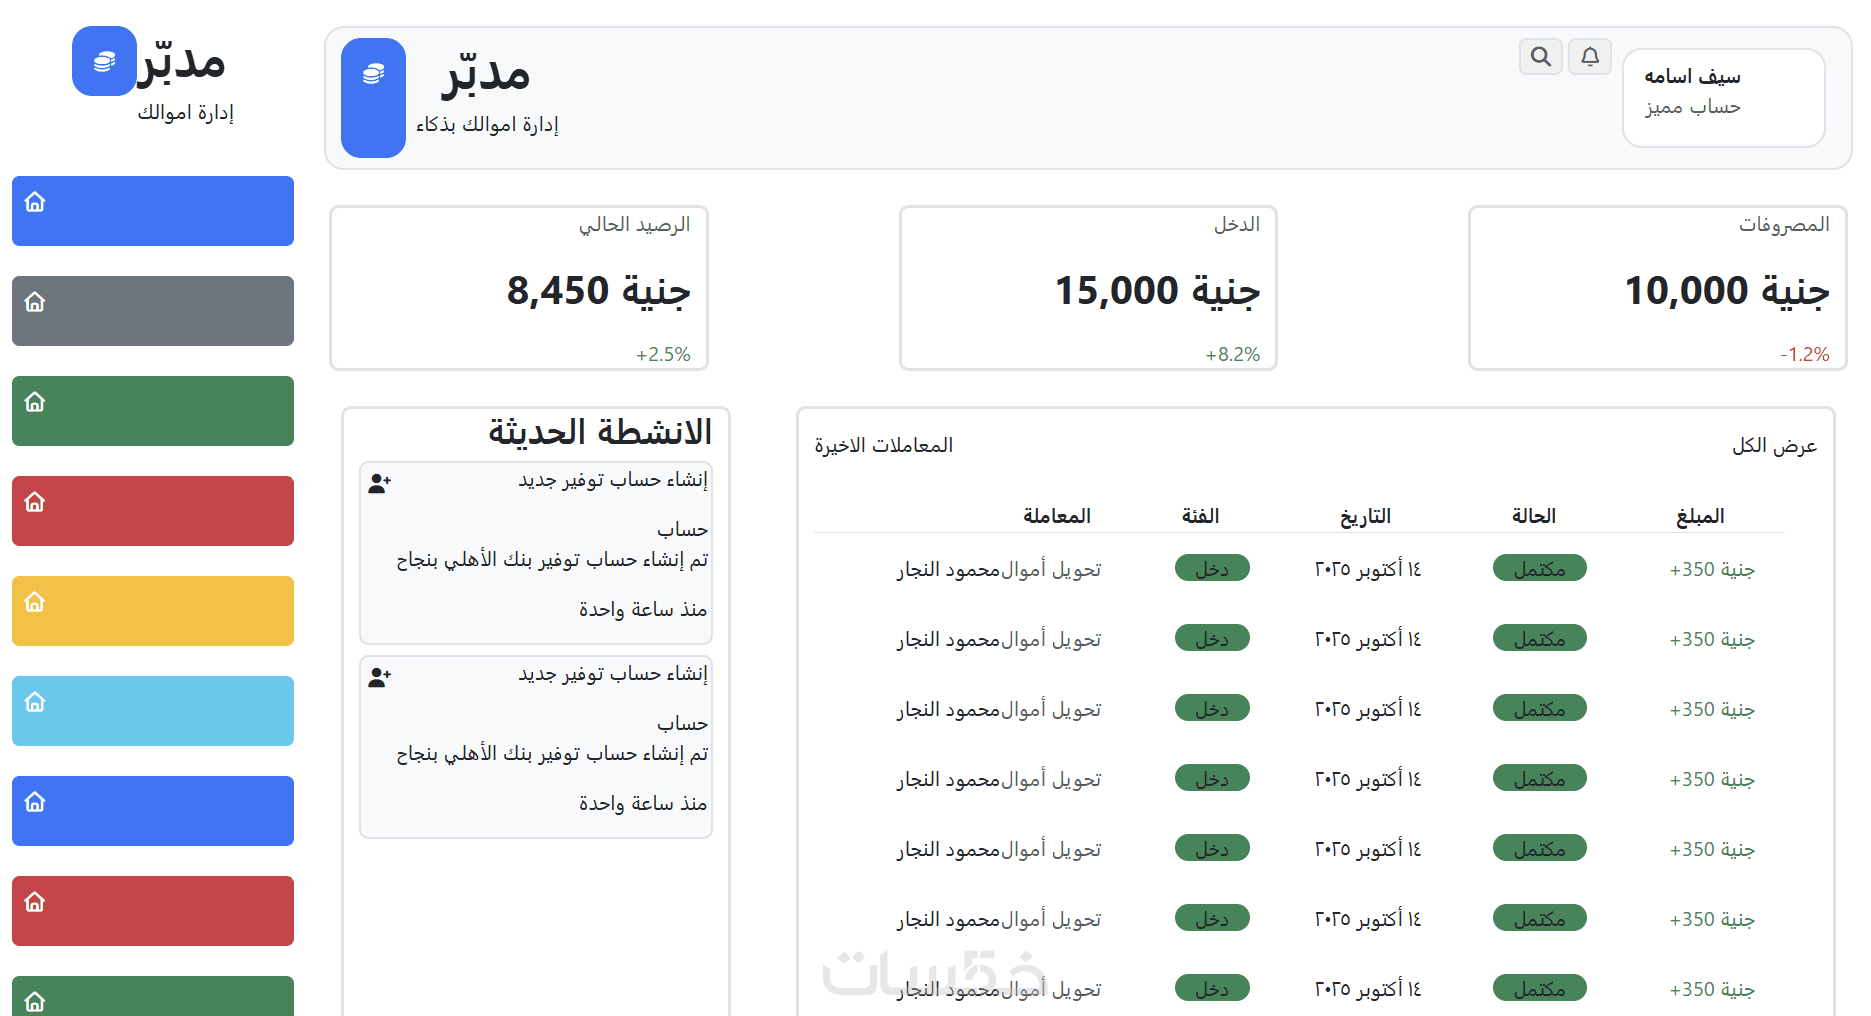Click the المبلغ column header
The image size is (1871, 1016).
(1700, 516)
